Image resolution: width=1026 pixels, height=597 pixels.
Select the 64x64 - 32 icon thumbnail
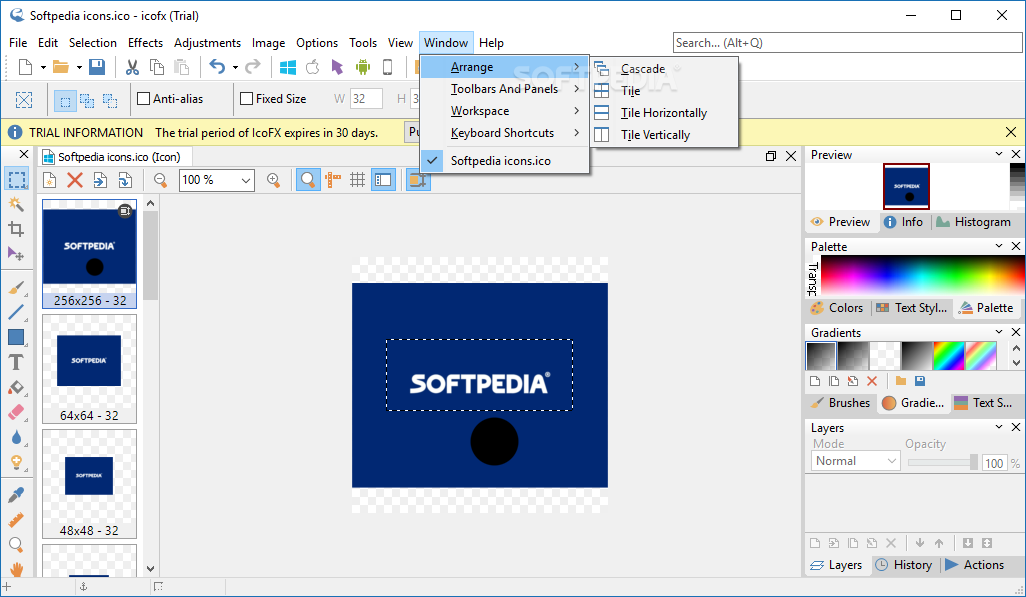tap(90, 369)
